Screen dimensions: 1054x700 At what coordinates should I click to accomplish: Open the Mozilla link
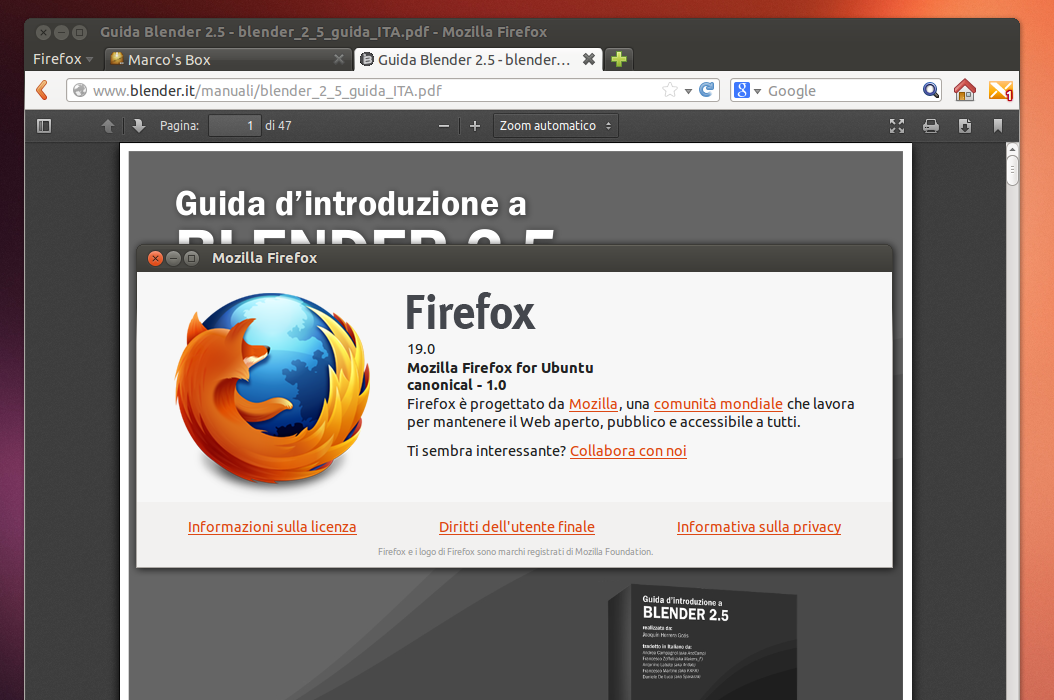(x=593, y=403)
